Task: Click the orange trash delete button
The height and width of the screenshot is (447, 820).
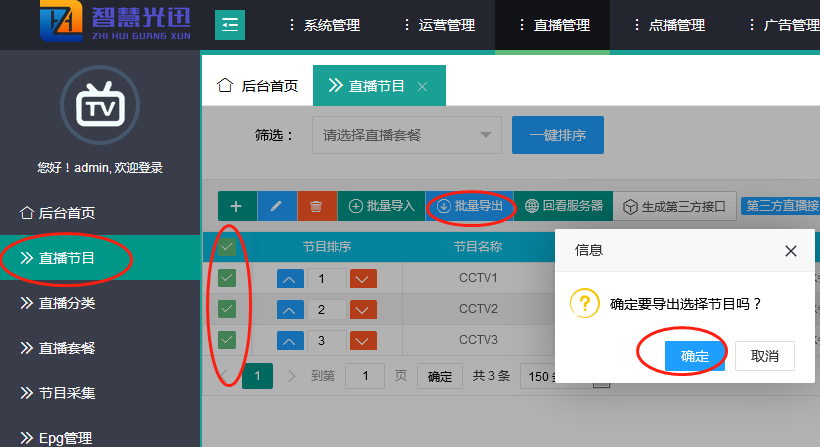Action: tap(317, 206)
